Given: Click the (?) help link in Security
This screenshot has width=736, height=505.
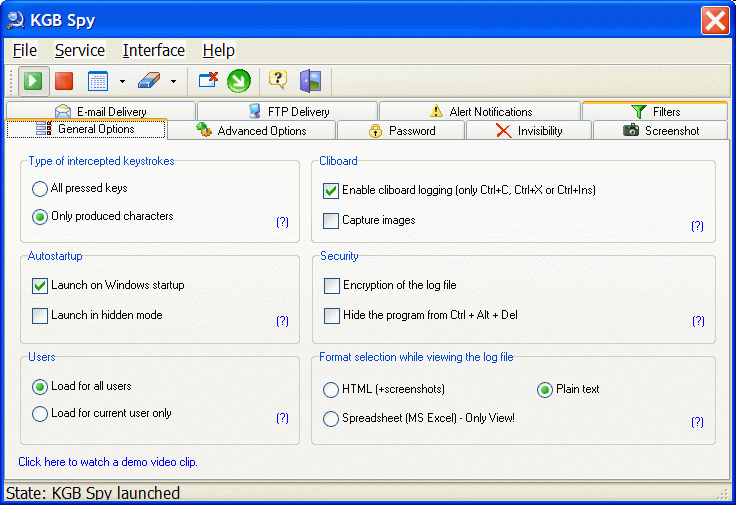Looking at the screenshot, I should point(697,321).
